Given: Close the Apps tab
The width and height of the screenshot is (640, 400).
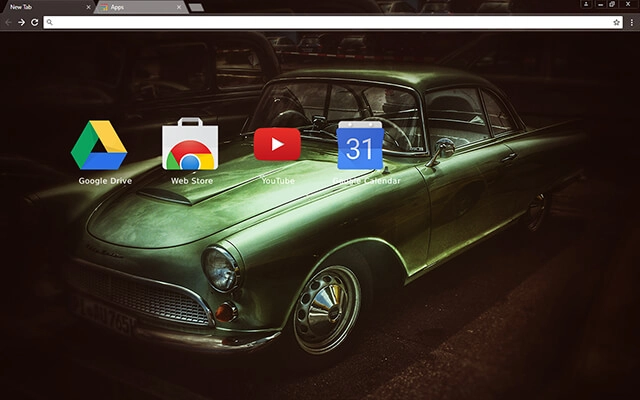Looking at the screenshot, I should click(179, 7).
